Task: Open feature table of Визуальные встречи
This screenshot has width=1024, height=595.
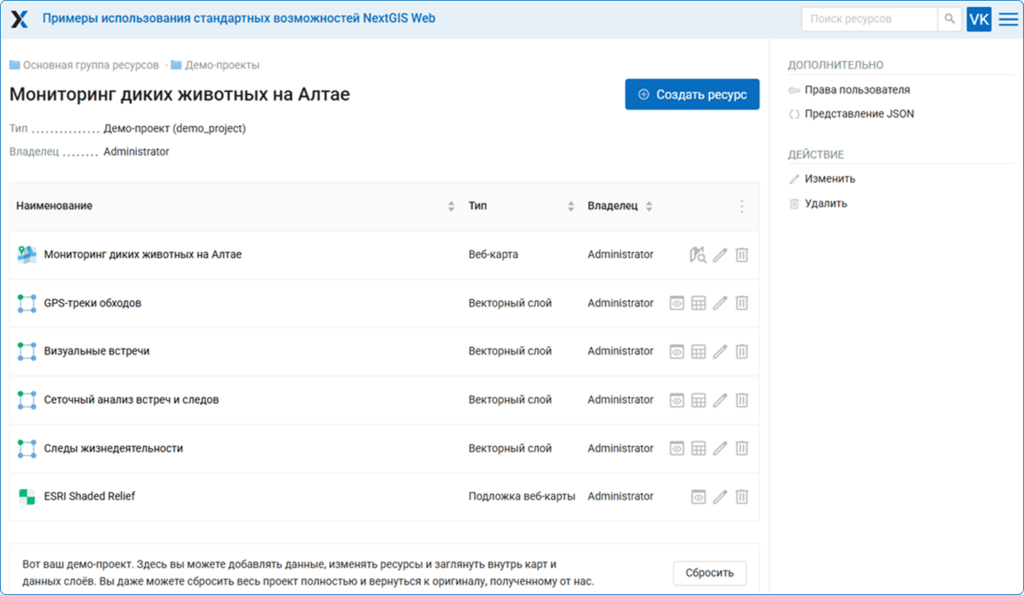Action: [x=698, y=351]
